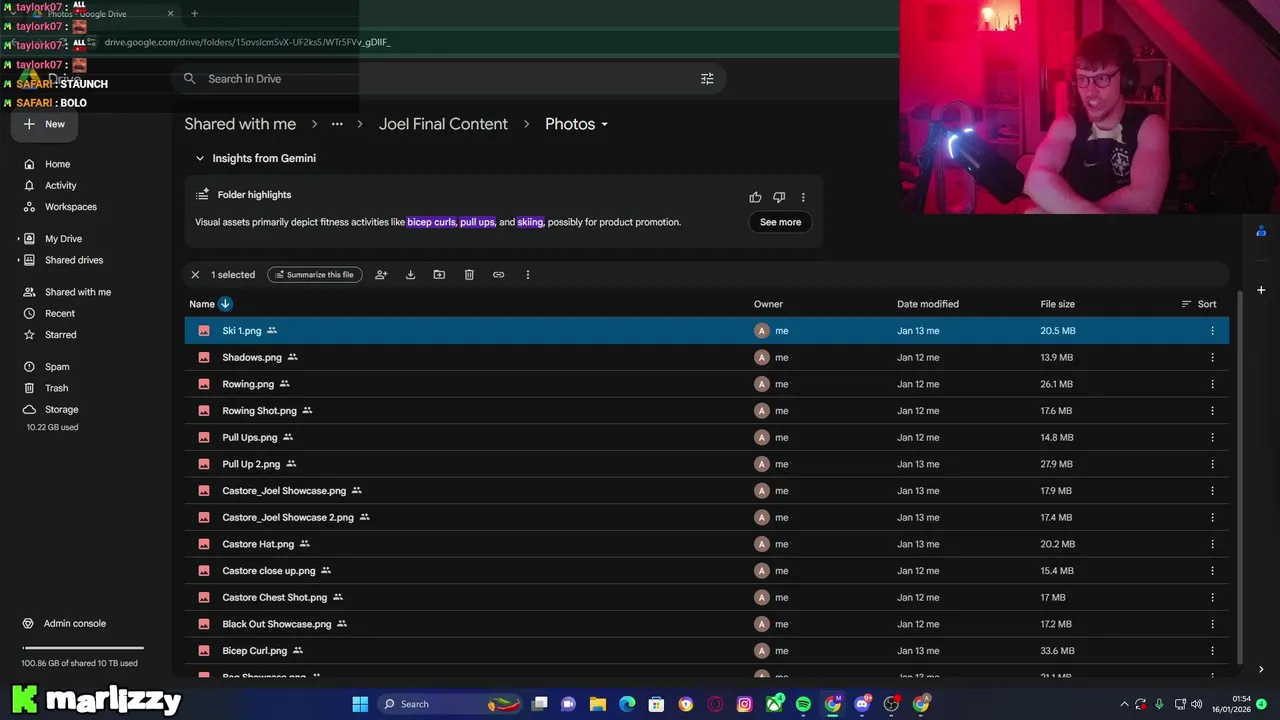This screenshot has width=1280, height=720.
Task: Open Starred items
Action: pos(60,335)
